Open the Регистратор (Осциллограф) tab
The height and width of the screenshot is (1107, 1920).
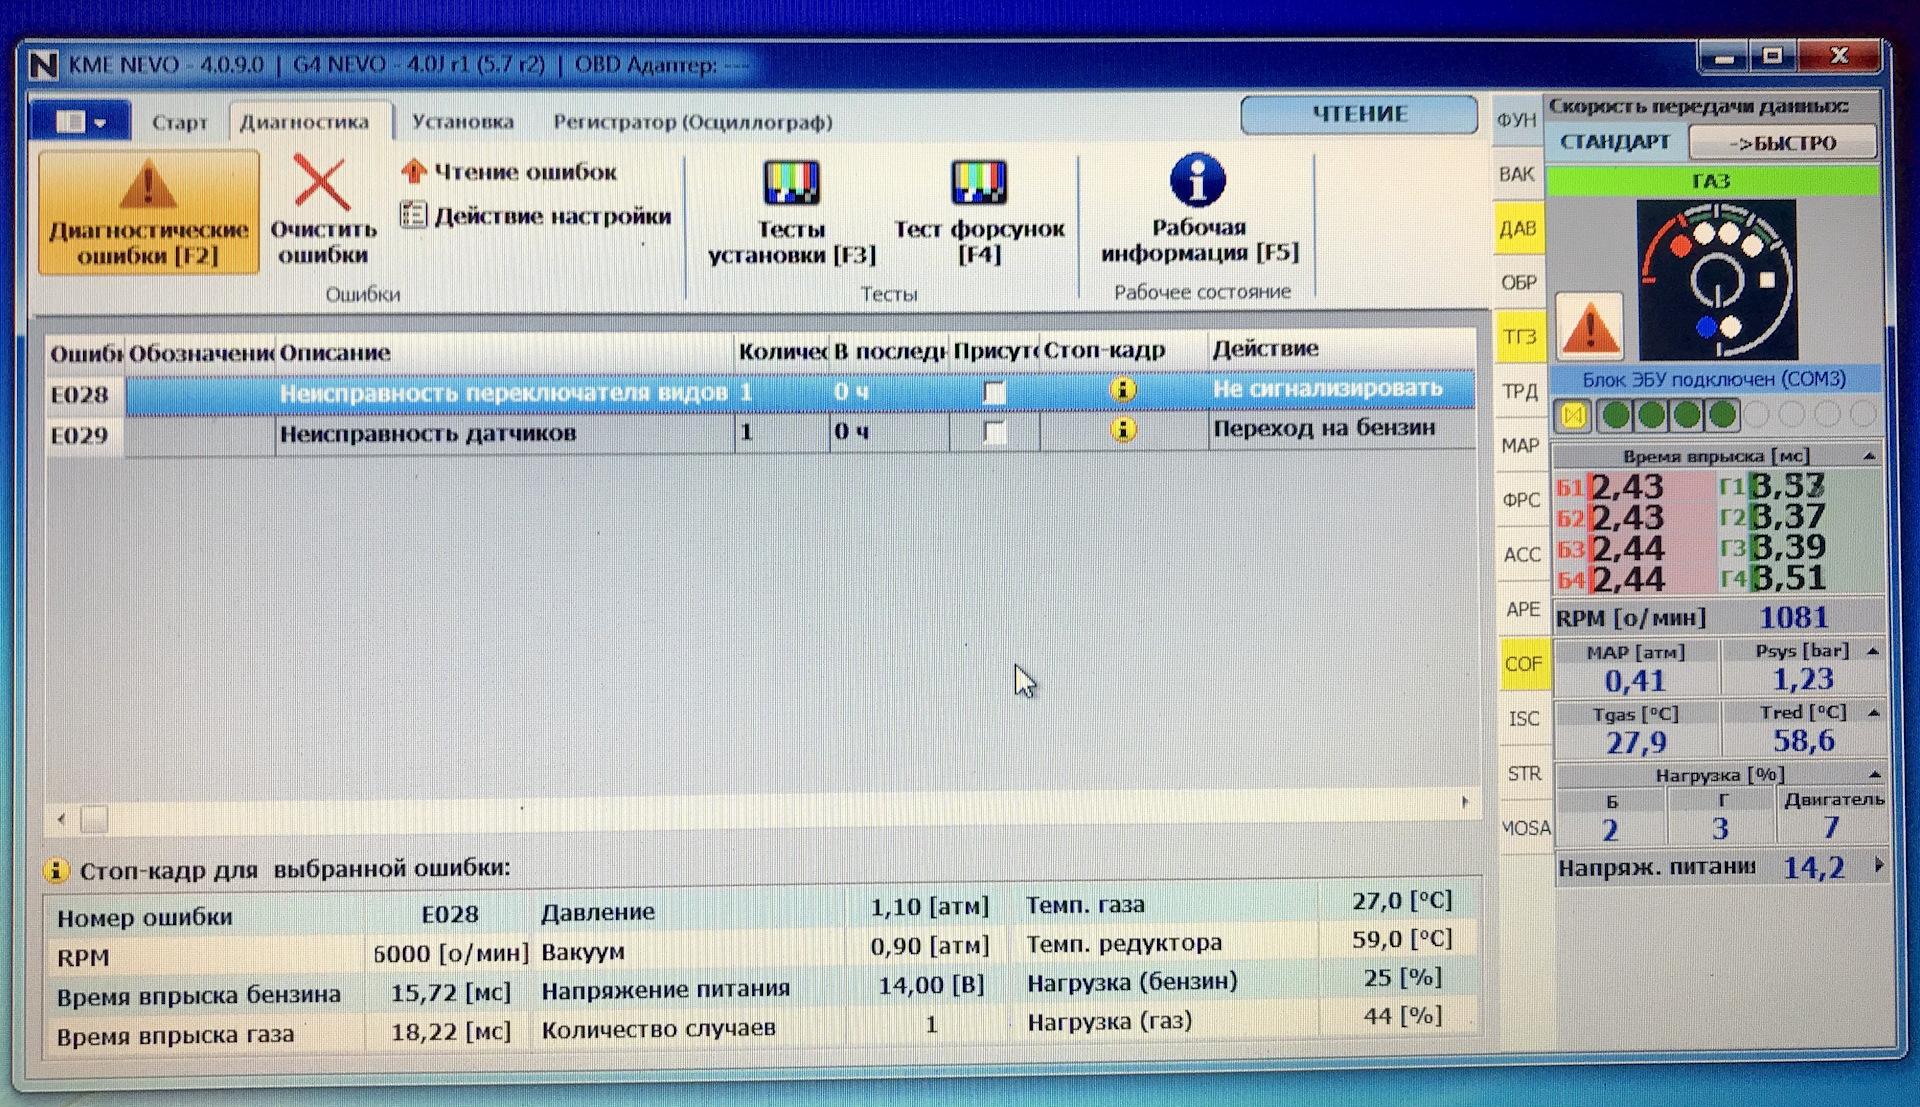[x=692, y=122]
